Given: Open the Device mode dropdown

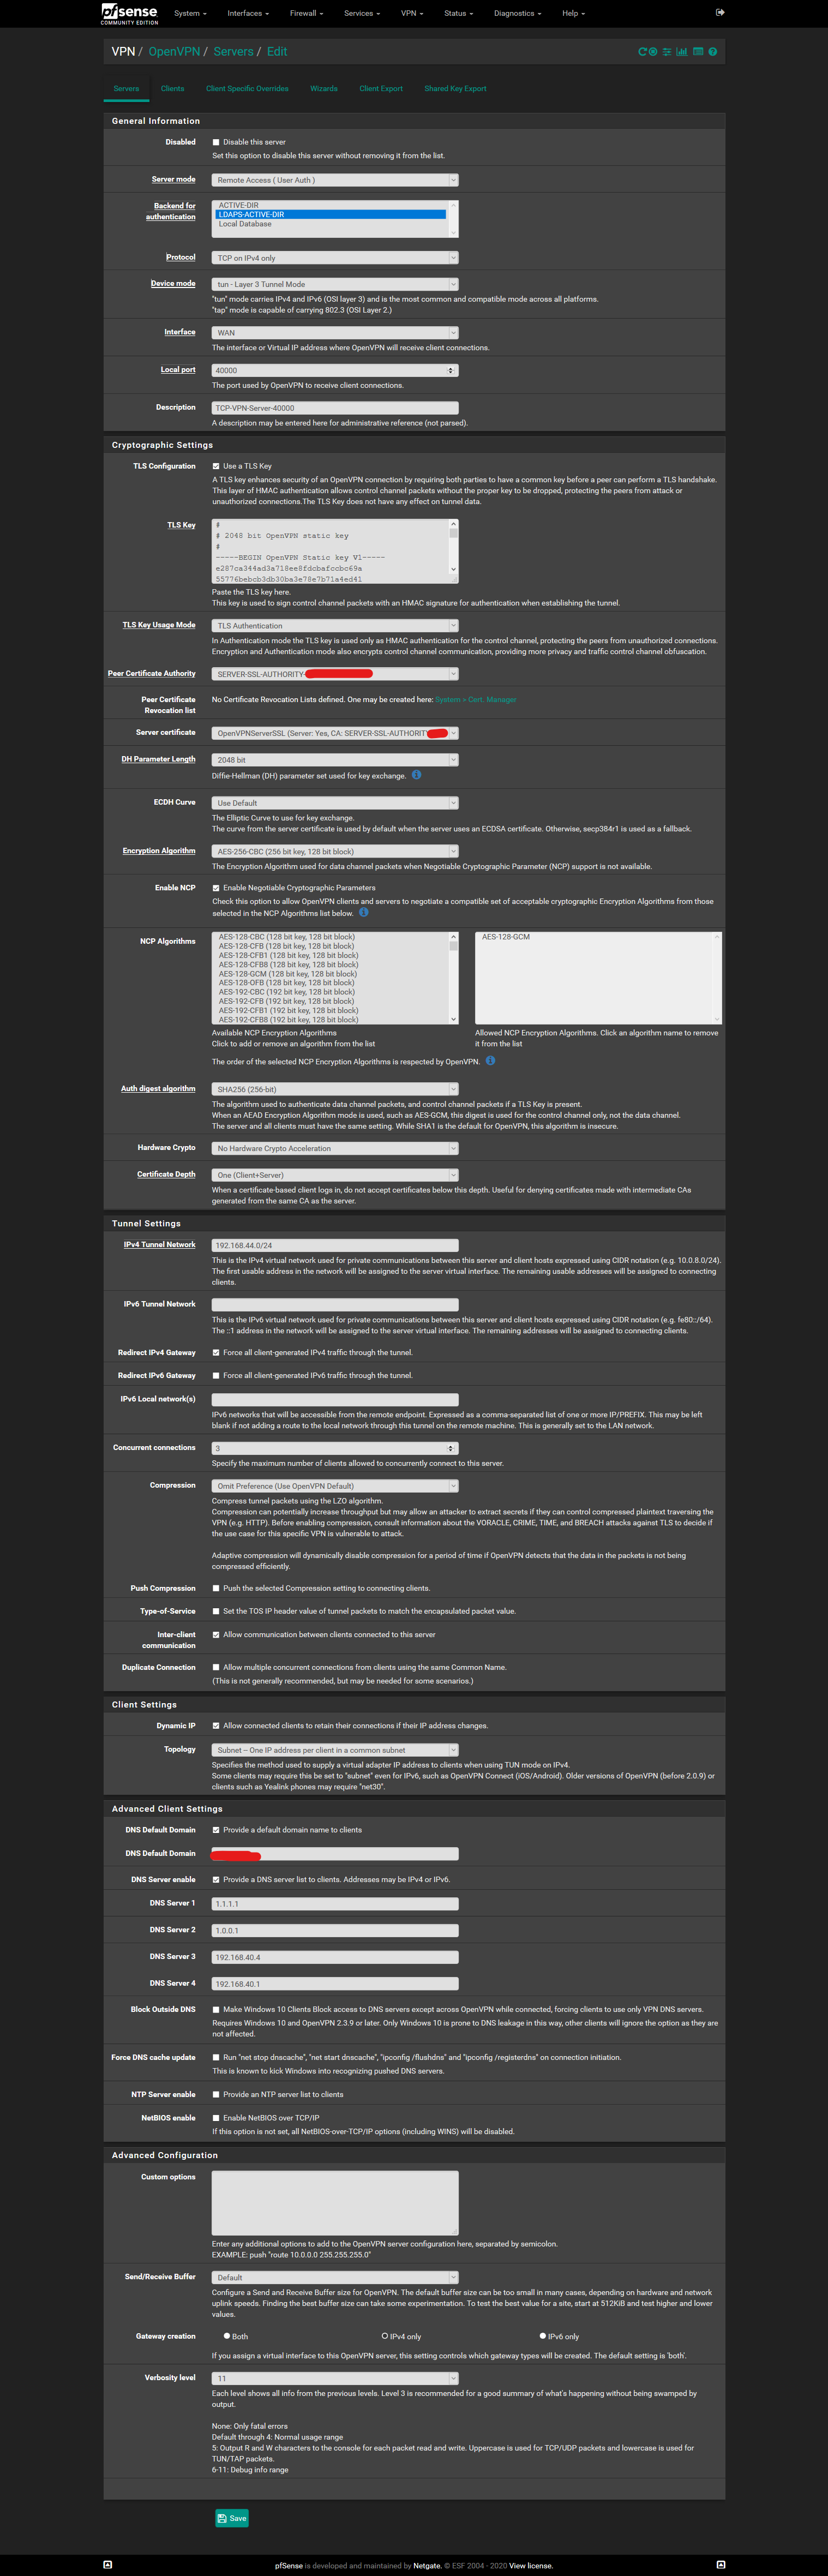Looking at the screenshot, I should click(335, 284).
